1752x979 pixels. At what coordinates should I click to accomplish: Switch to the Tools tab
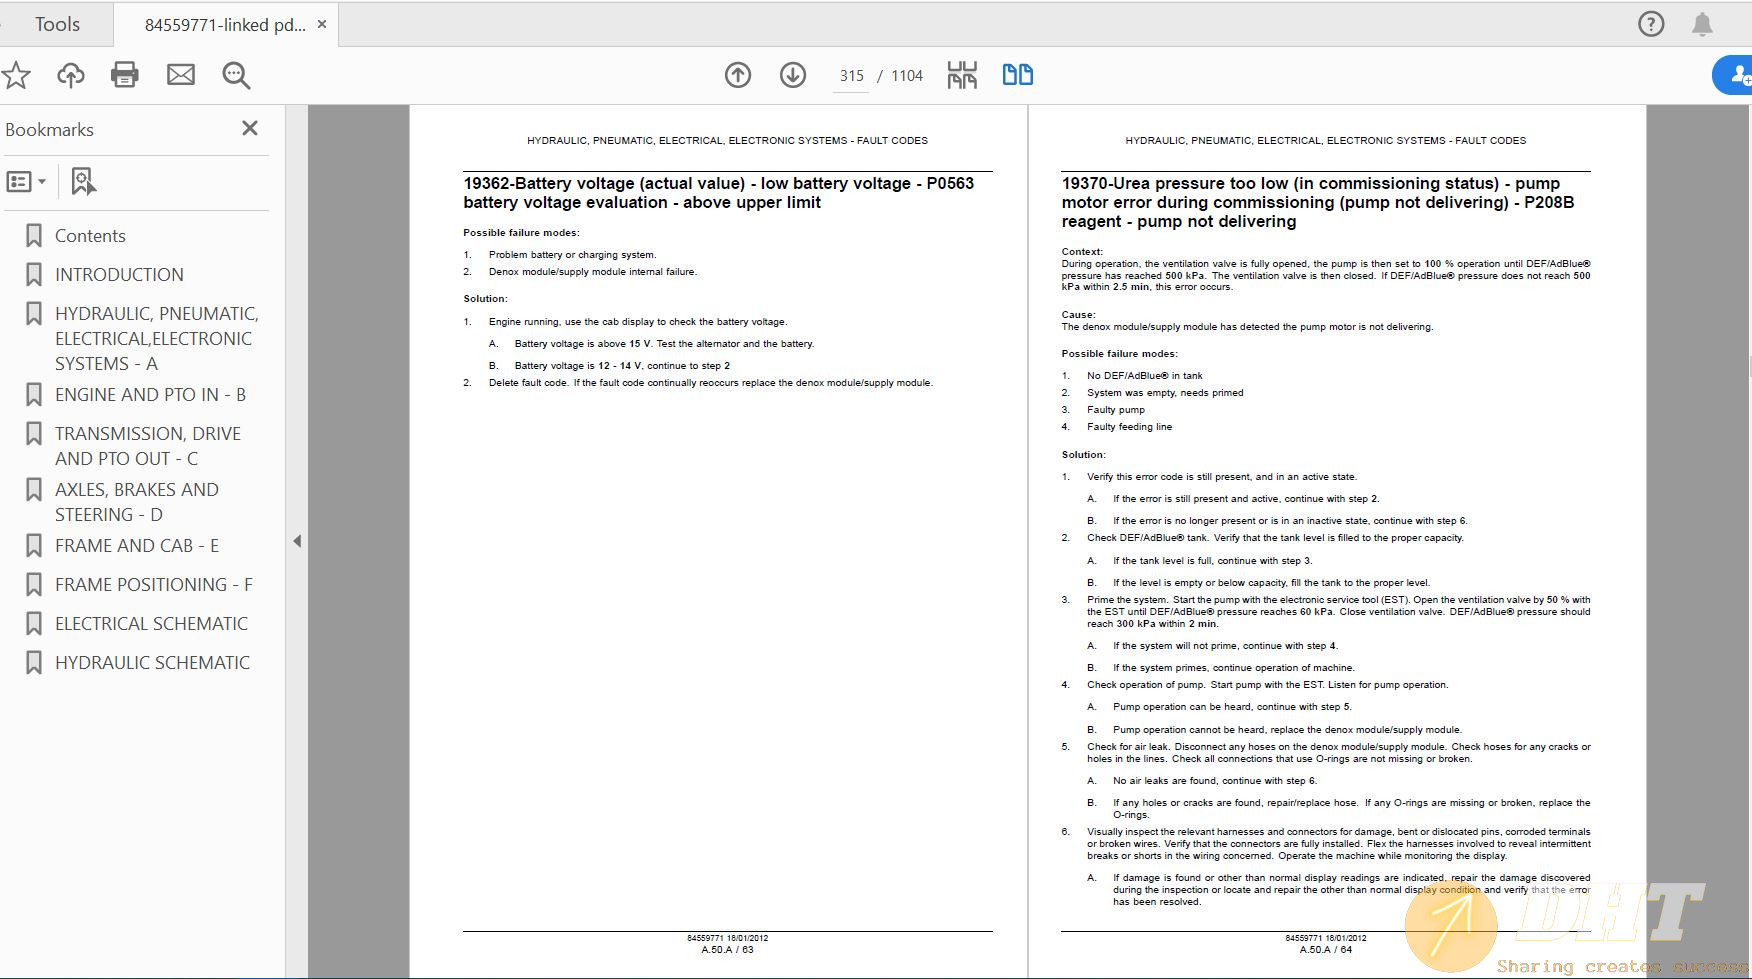pos(57,24)
